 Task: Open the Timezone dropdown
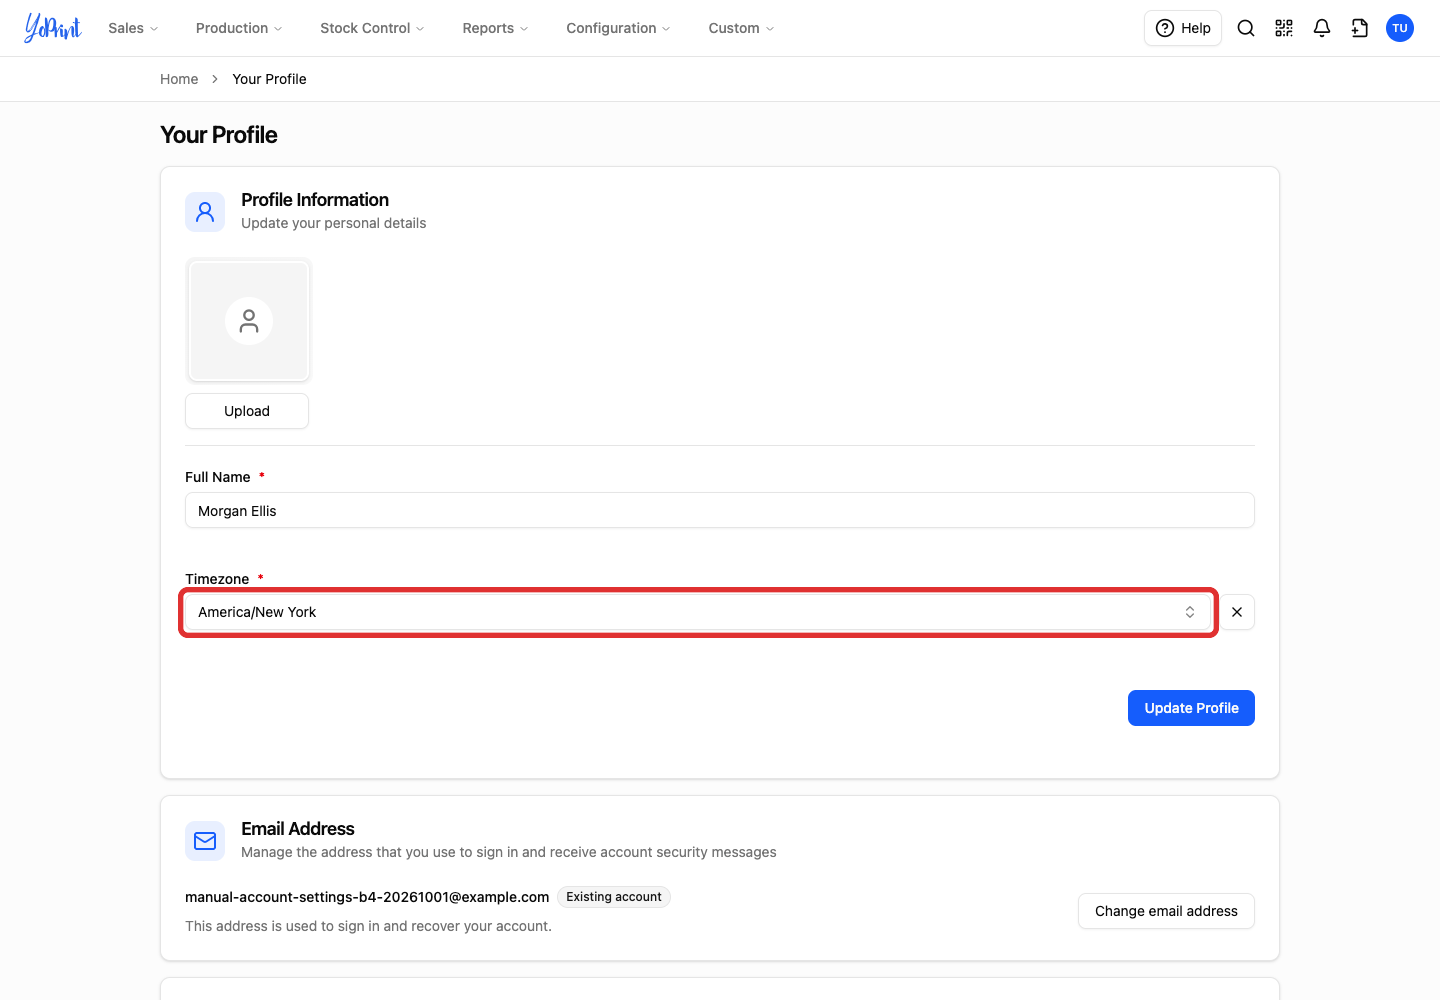(698, 612)
